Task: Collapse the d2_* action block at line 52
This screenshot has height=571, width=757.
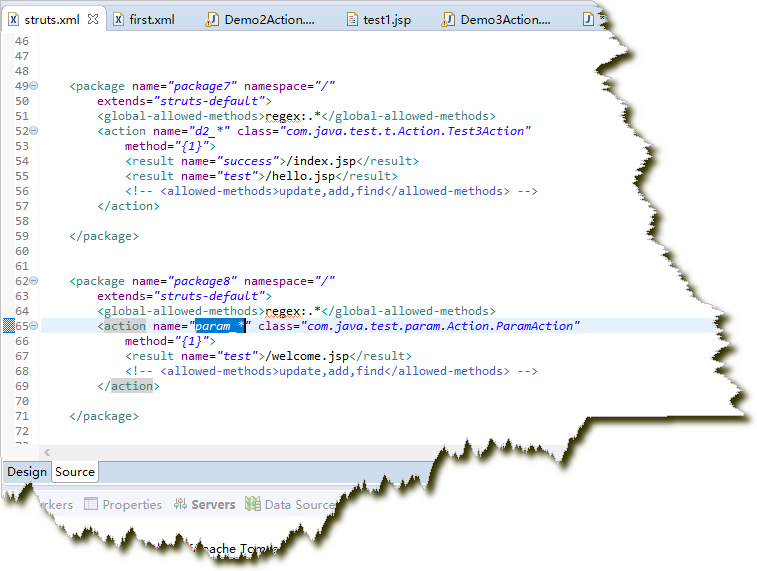Action: click(x=34, y=131)
